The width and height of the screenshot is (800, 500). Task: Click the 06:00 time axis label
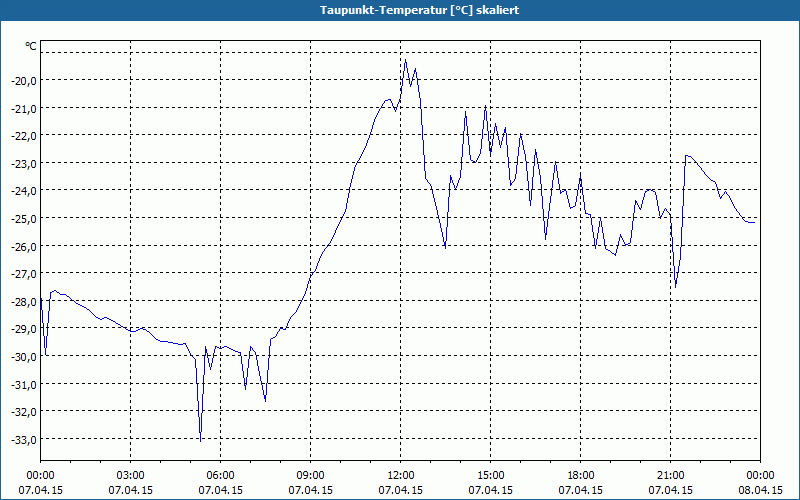point(220,476)
